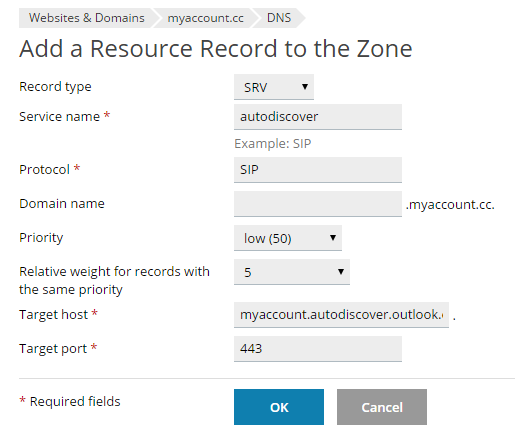Confirm the record with the OK button
The height and width of the screenshot is (444, 515).
279,407
